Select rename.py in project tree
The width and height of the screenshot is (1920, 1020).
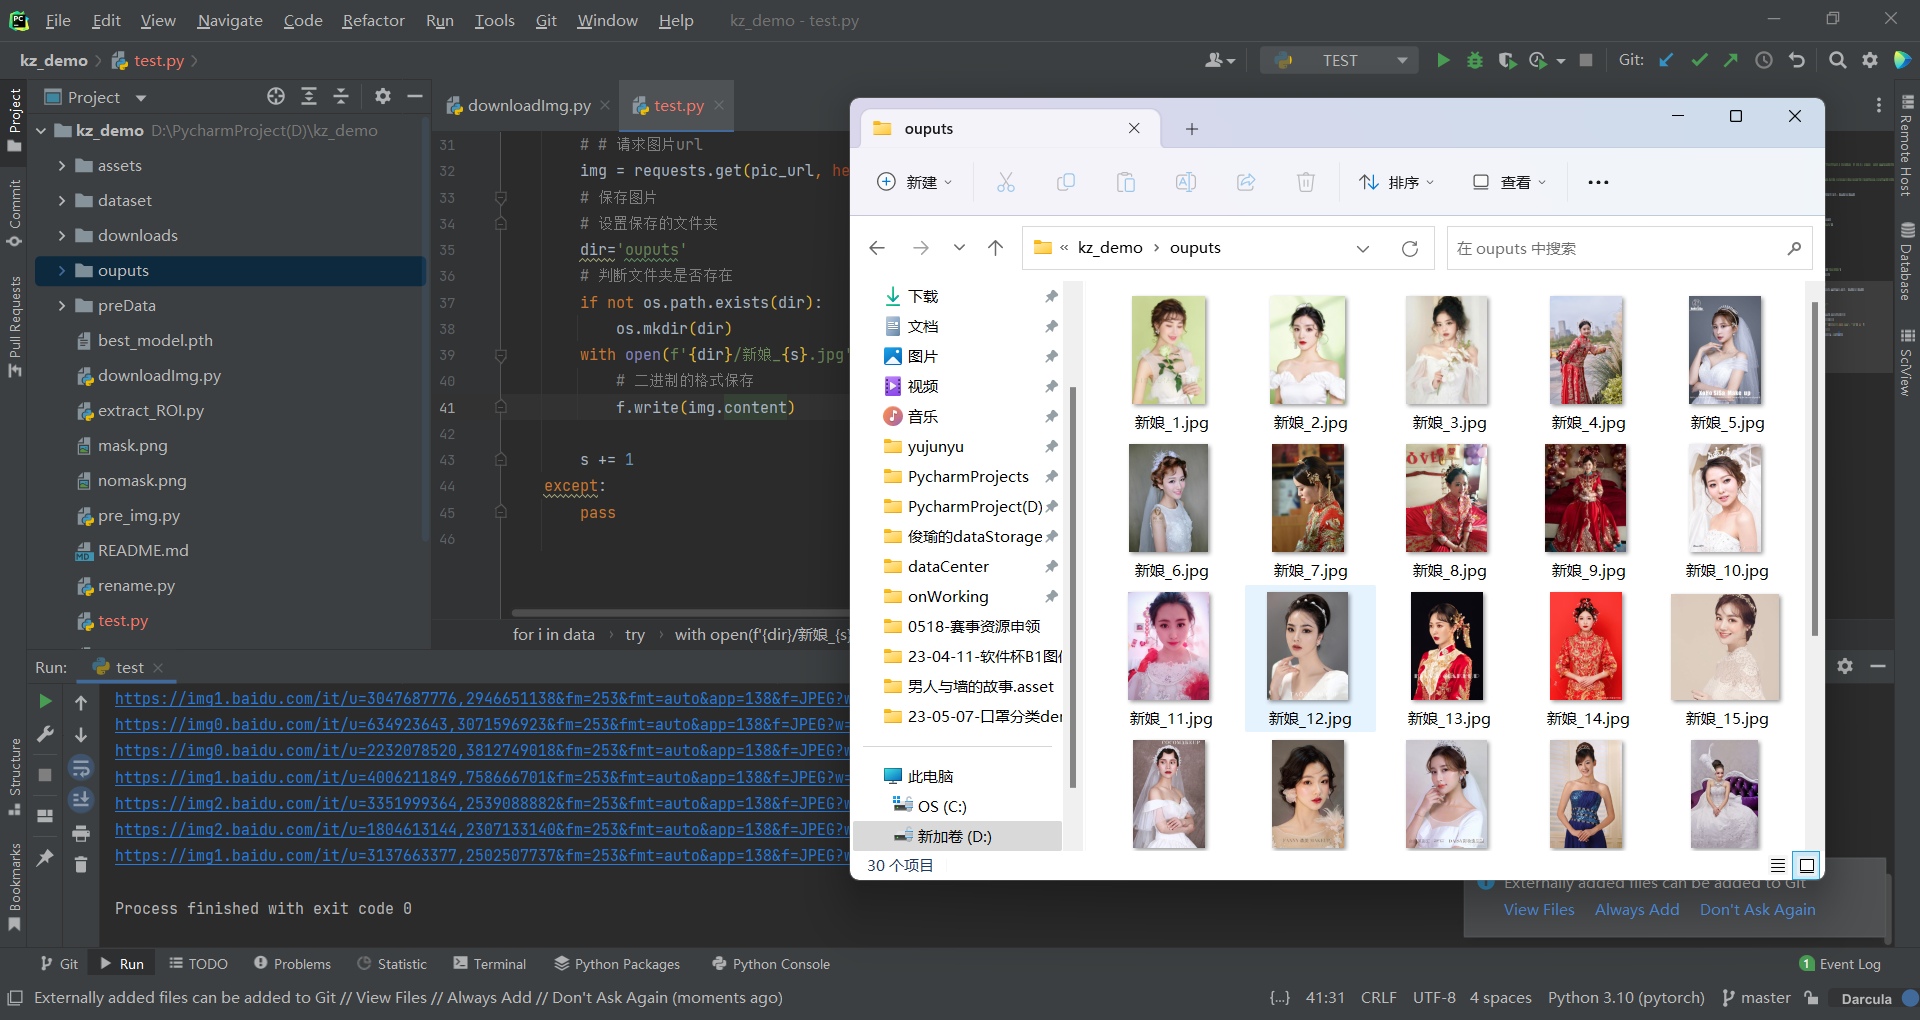tap(136, 586)
